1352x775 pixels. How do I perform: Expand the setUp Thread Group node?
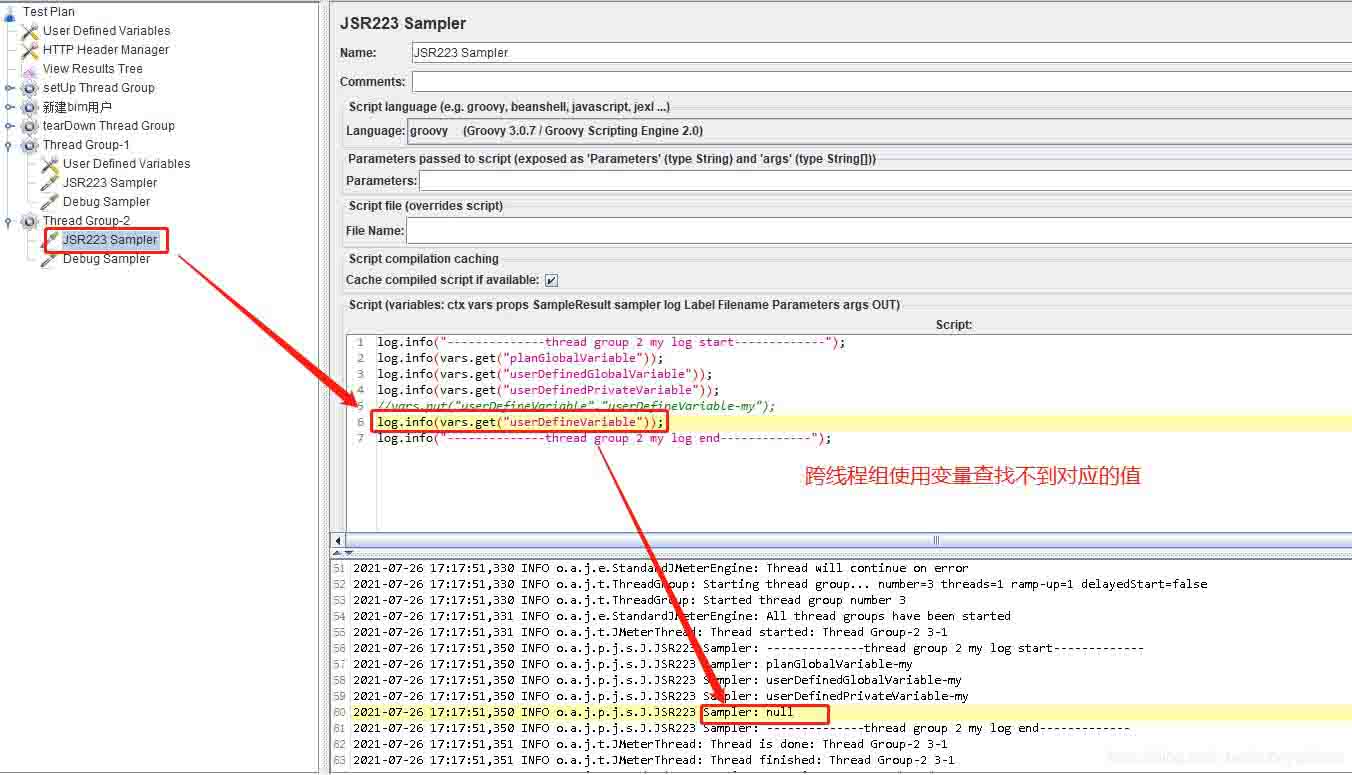click(x=10, y=88)
